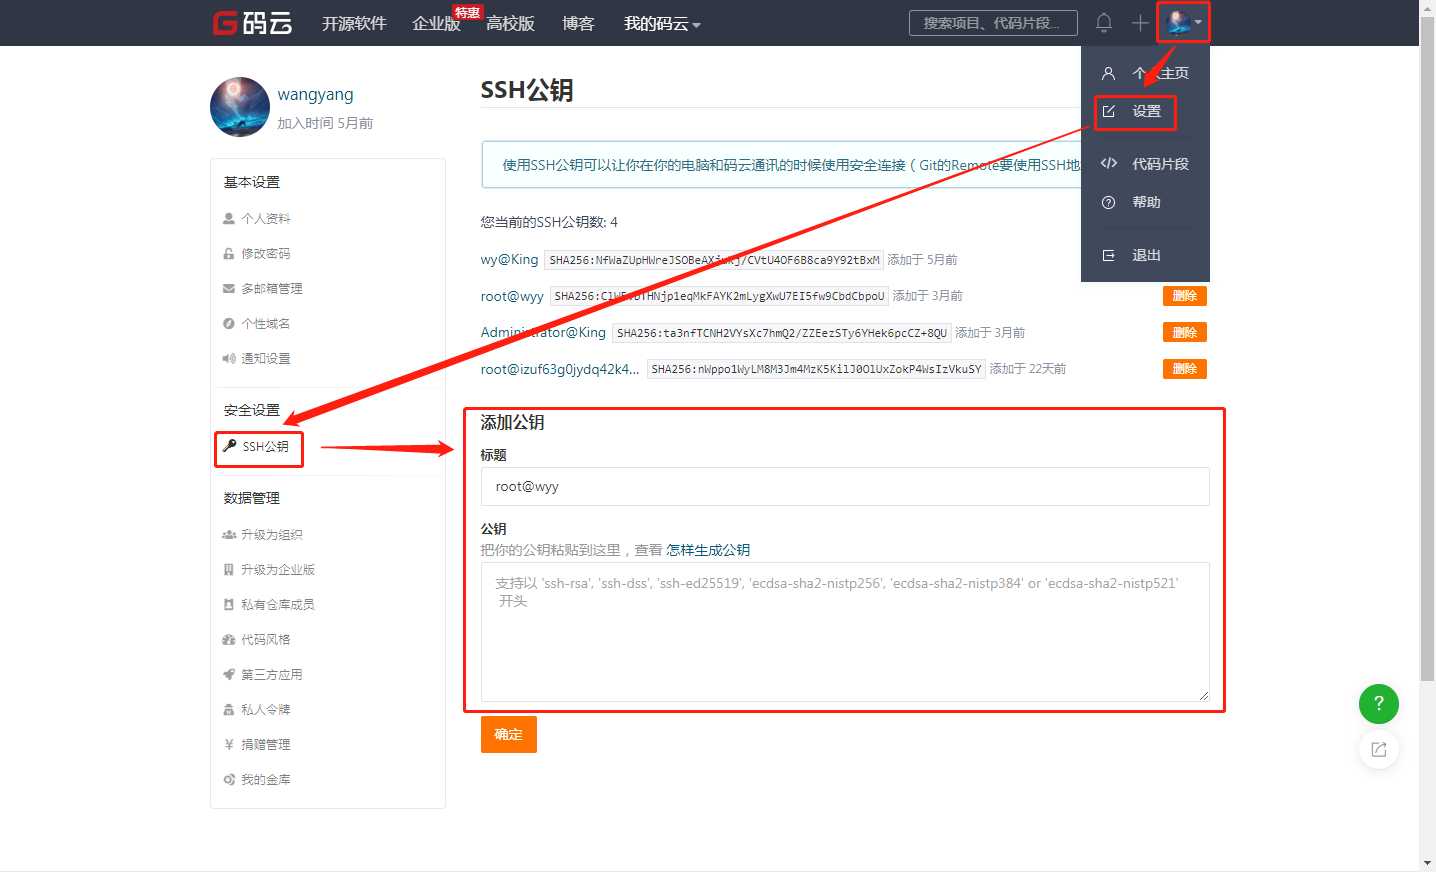Screen dimensions: 1436x872
Task: Open 修改密码 in the sidebar
Action: [x=265, y=253]
